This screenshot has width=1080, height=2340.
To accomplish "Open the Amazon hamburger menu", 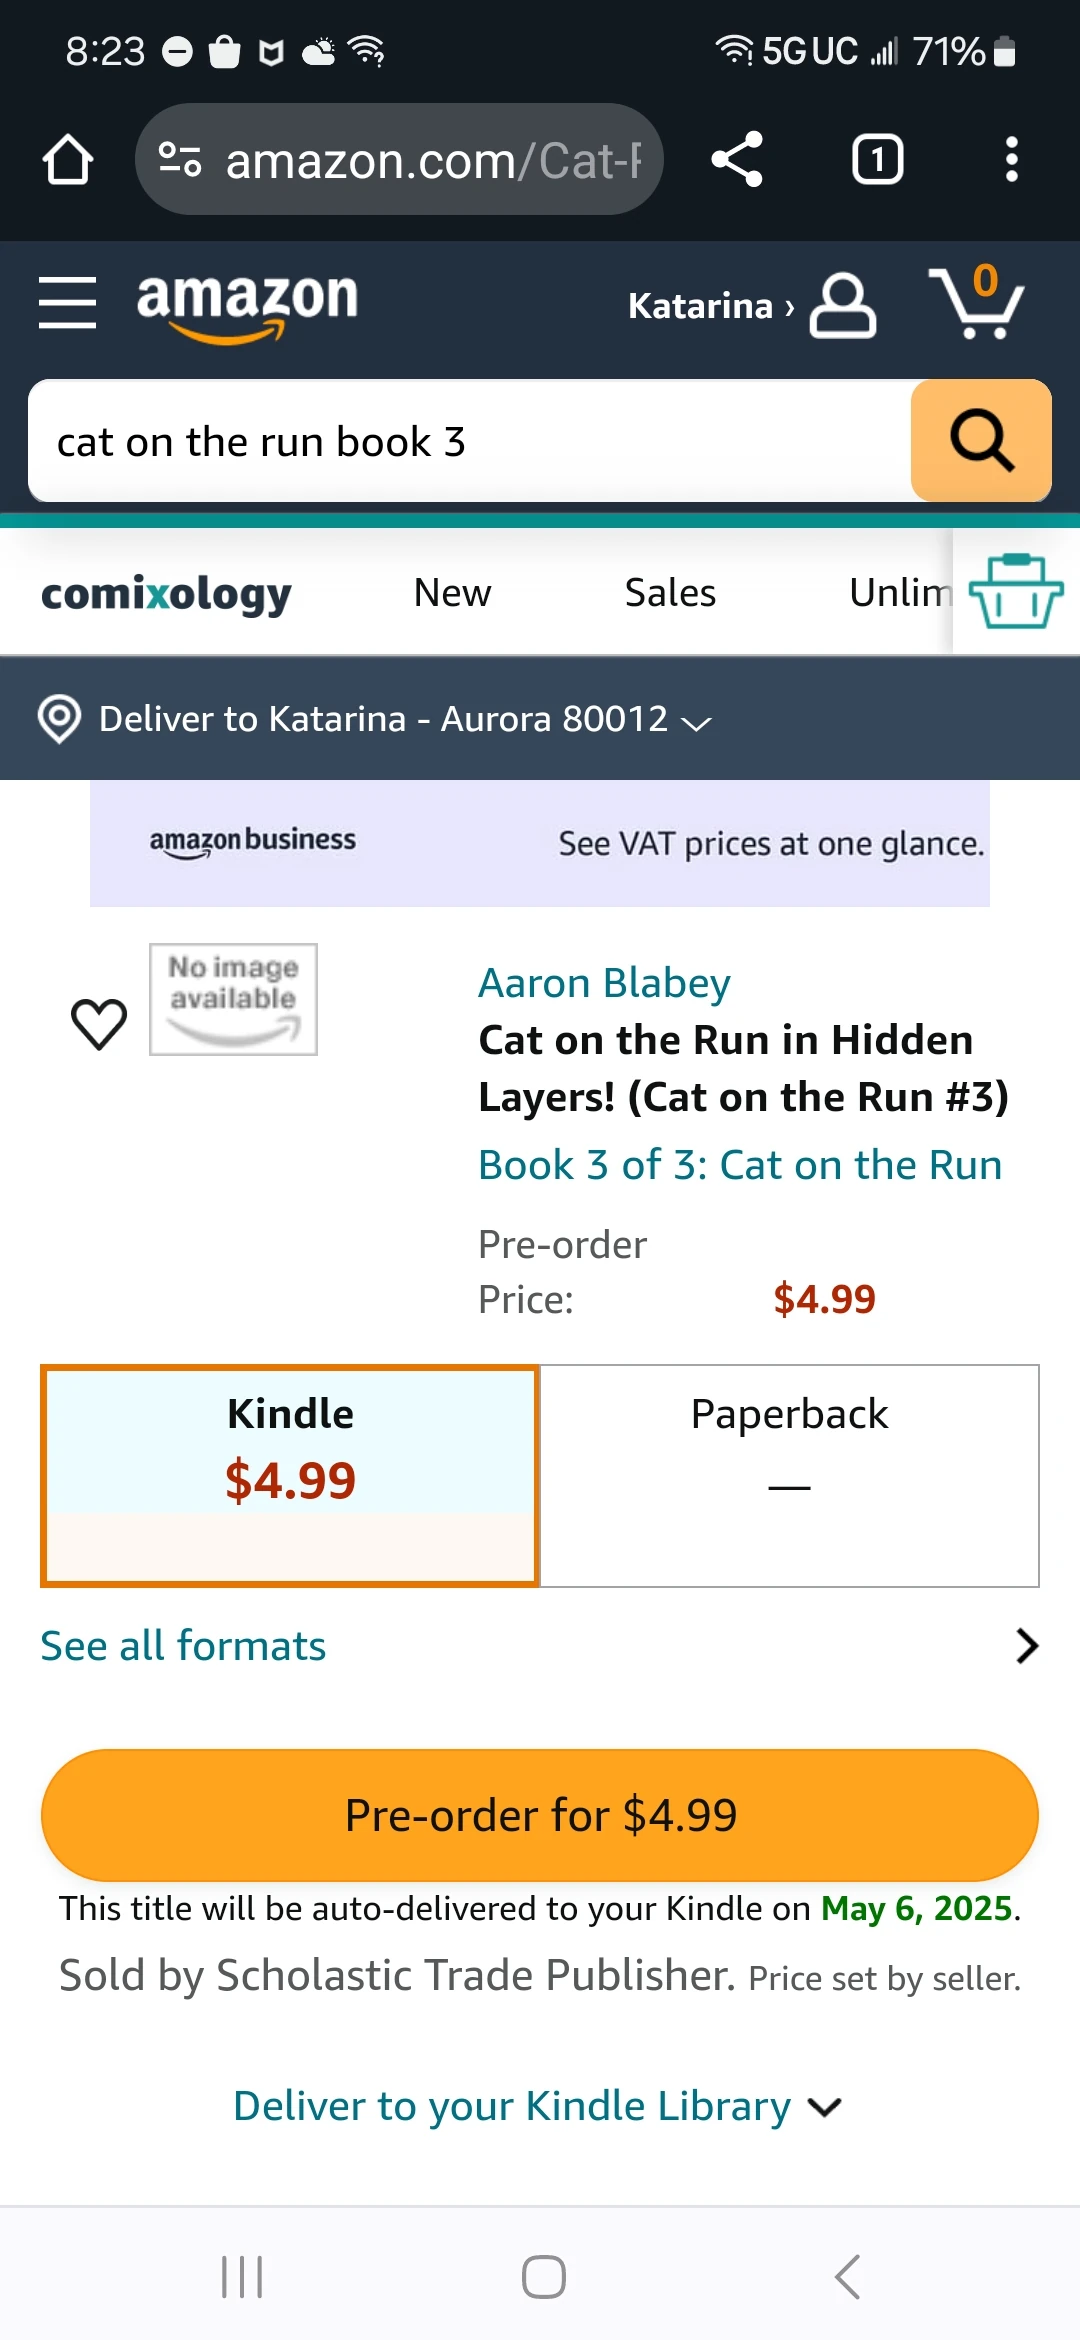I will 66,303.
